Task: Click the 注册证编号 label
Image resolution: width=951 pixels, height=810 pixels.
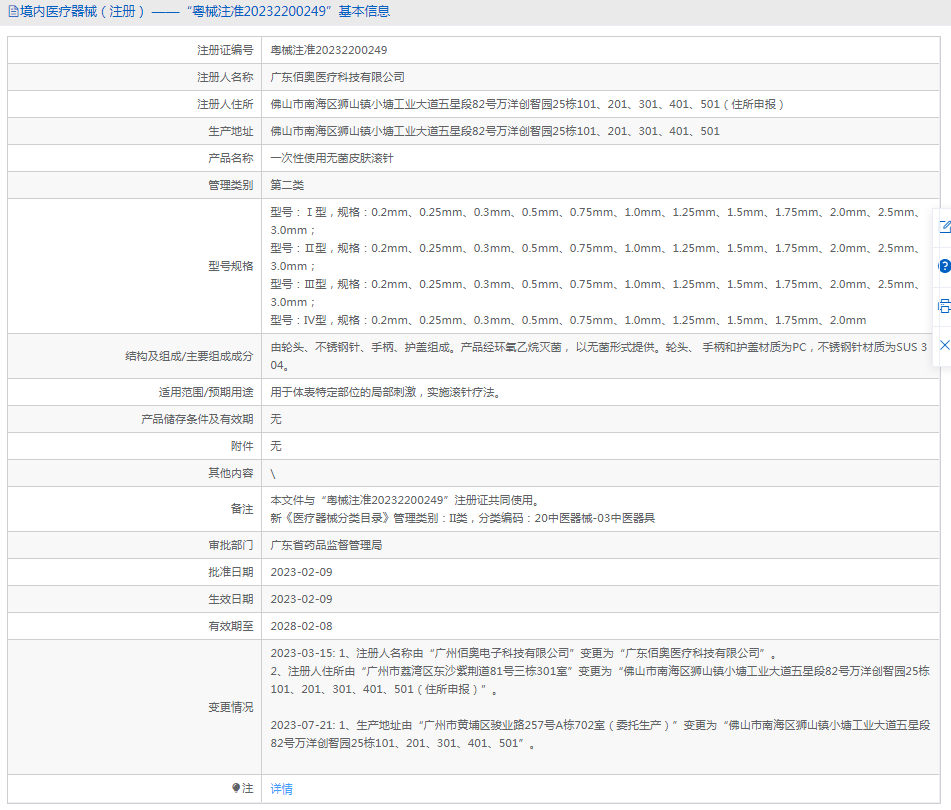Action: 225,50
